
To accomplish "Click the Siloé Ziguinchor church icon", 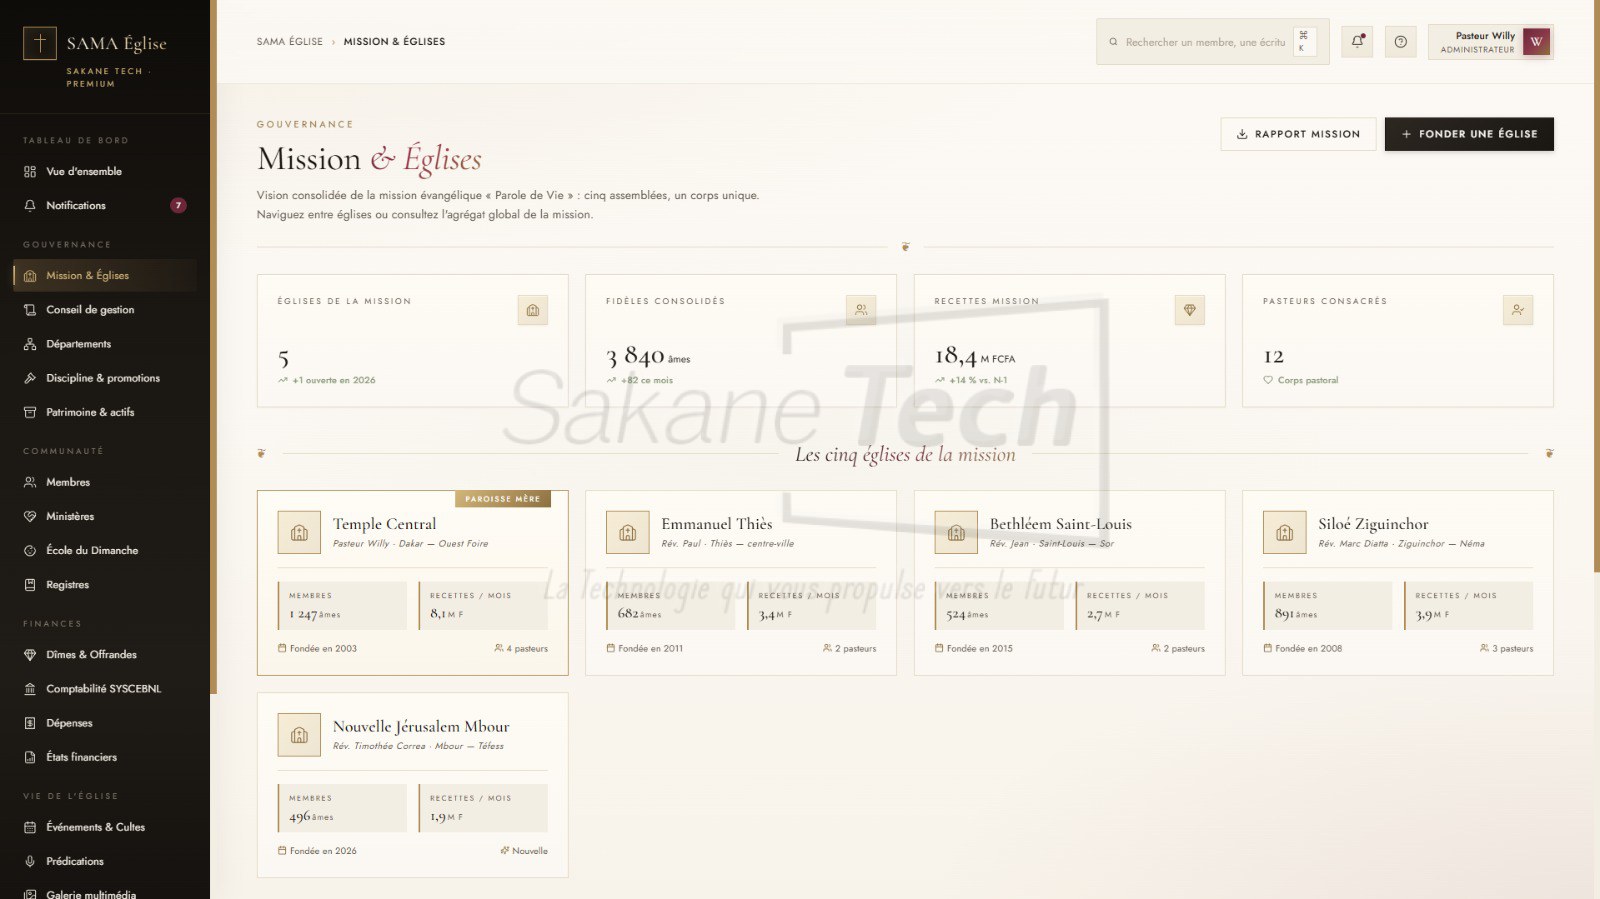I will tap(1285, 532).
